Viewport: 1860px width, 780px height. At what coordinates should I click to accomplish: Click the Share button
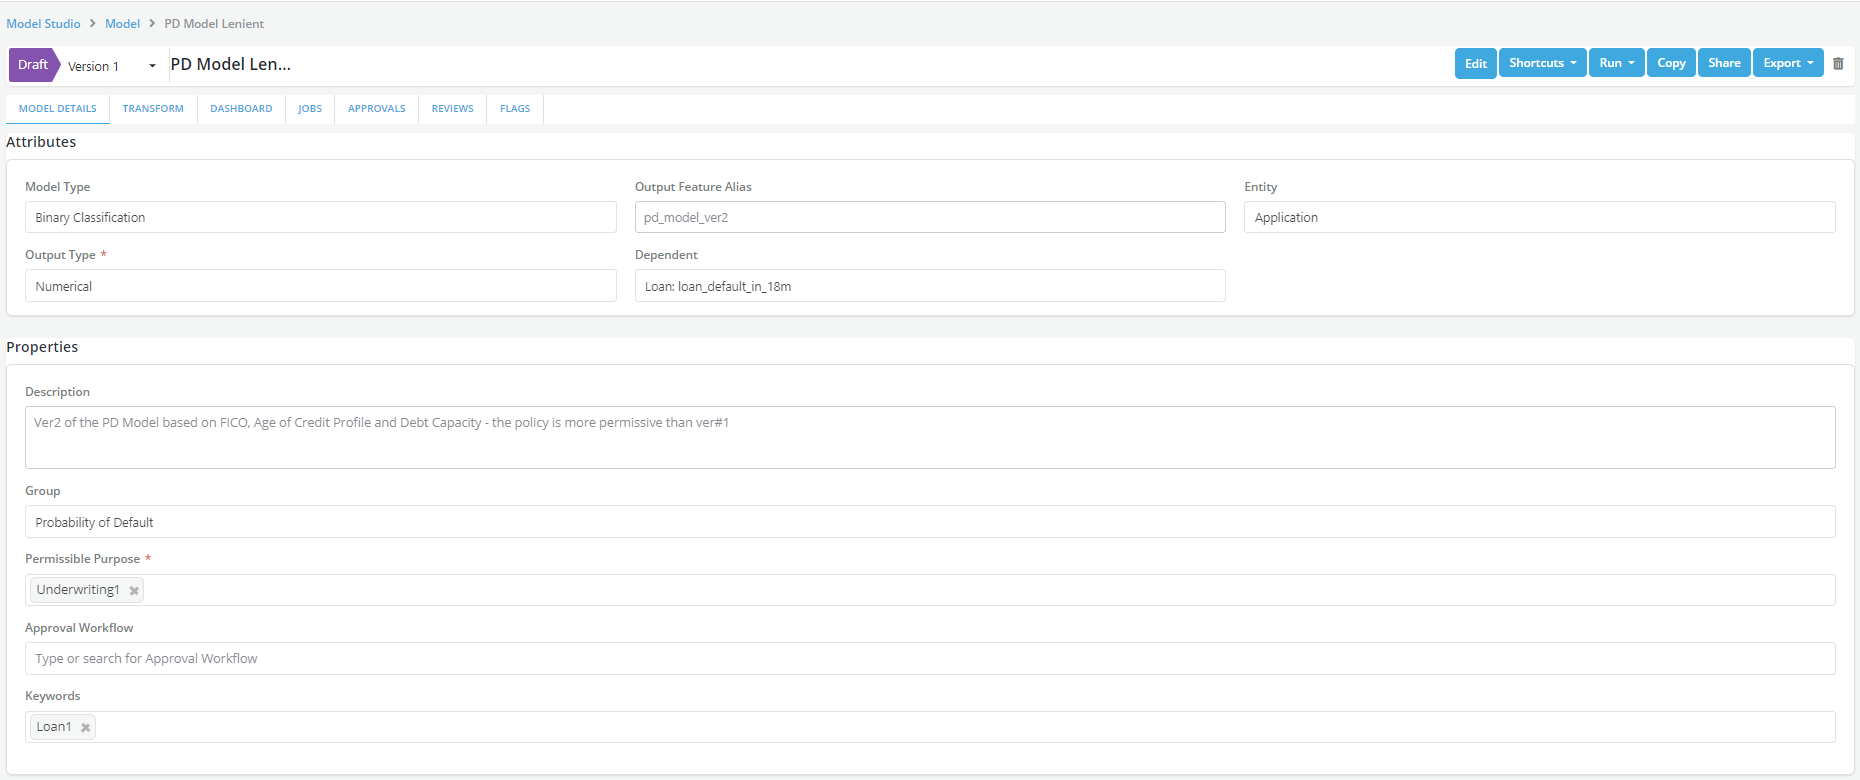tap(1724, 63)
